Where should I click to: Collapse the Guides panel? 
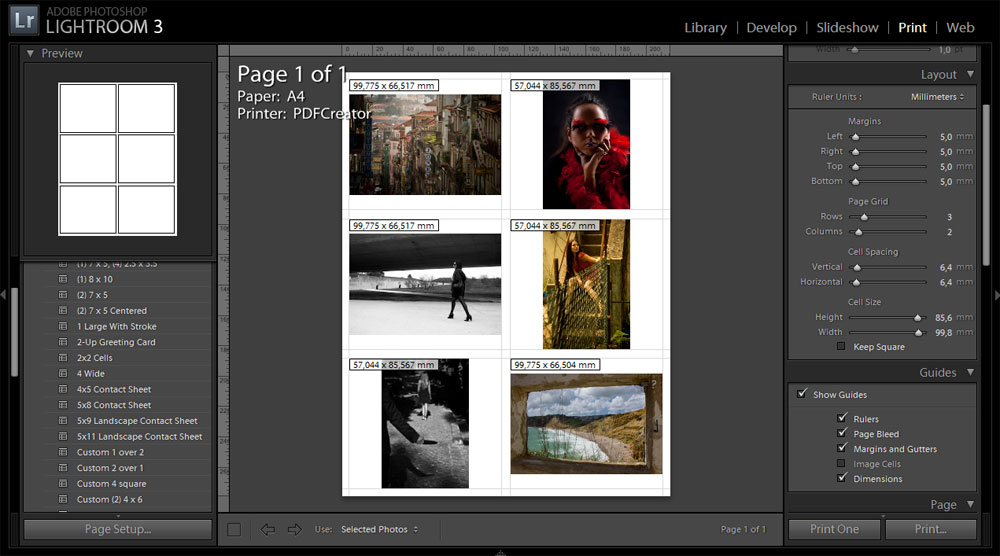970,372
